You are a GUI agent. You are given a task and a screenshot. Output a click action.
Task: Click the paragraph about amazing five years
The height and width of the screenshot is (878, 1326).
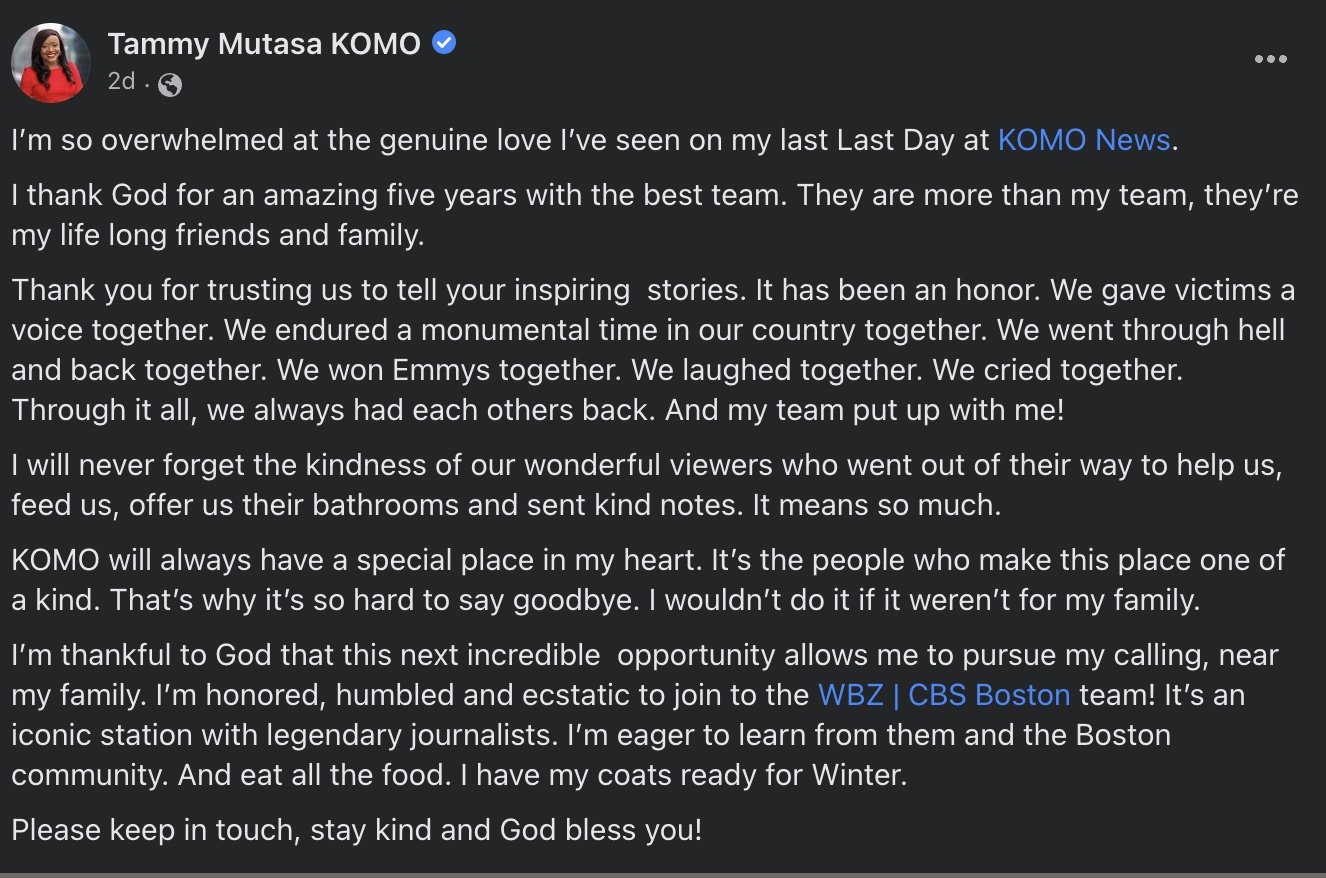655,215
